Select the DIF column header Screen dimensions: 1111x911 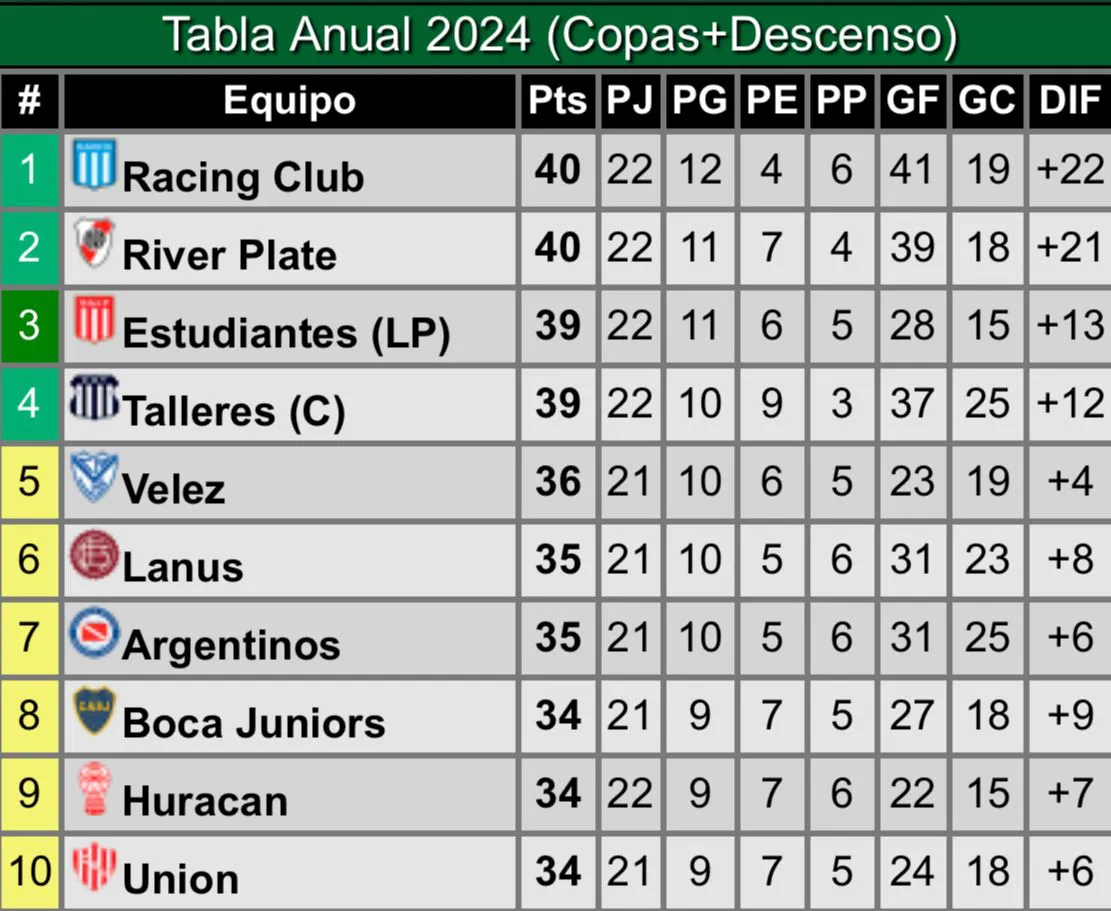(x=1069, y=101)
